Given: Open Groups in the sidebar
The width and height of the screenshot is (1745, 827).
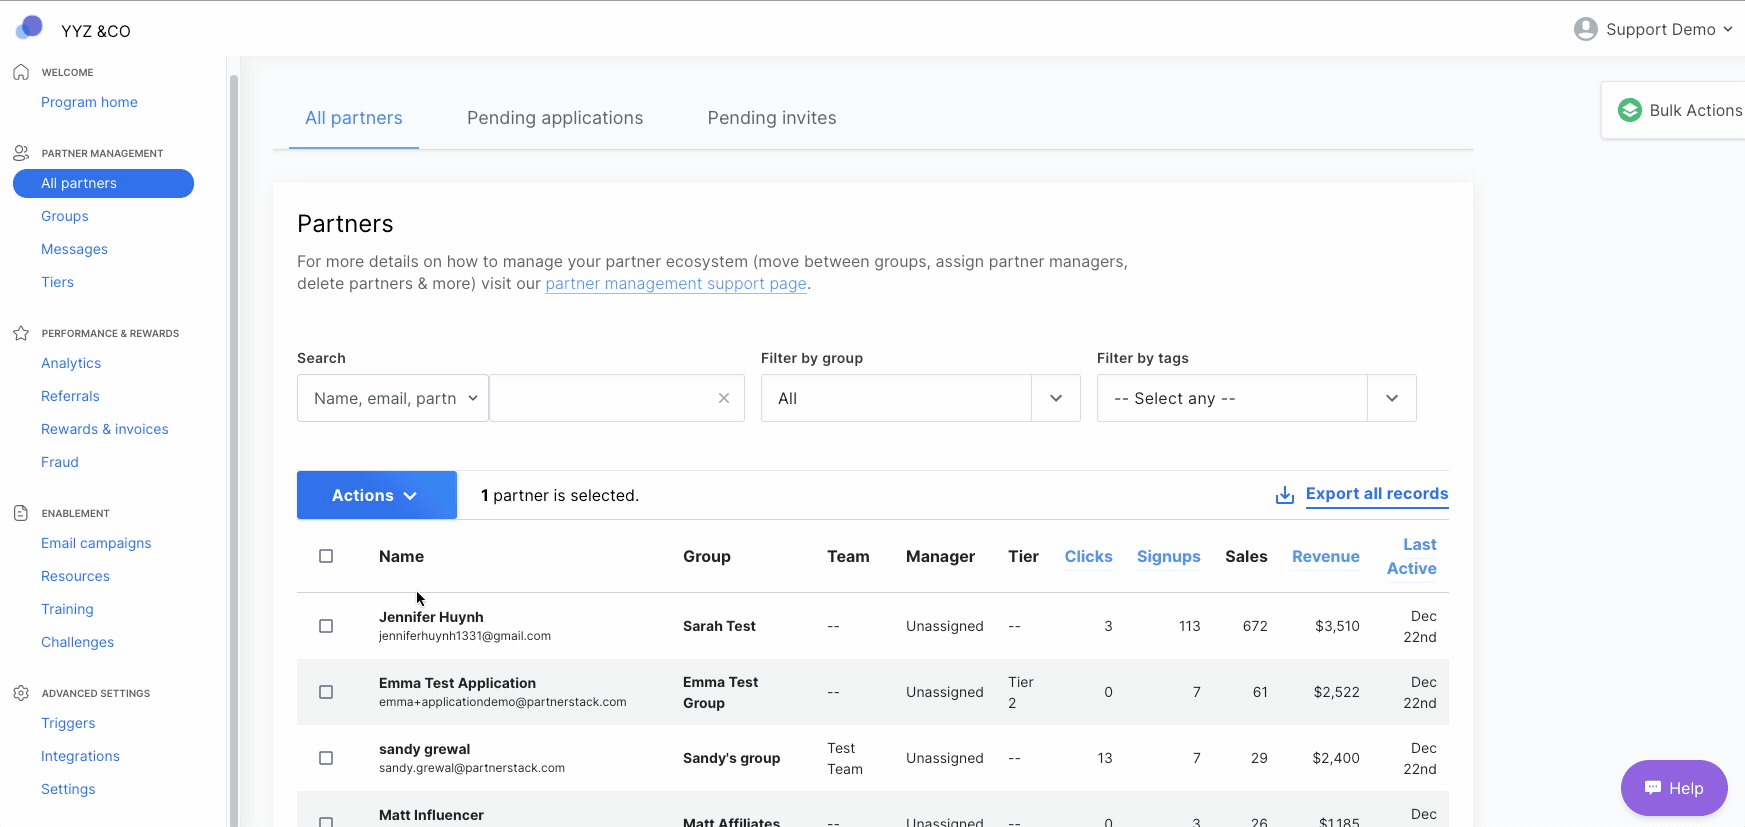Looking at the screenshot, I should pos(65,216).
